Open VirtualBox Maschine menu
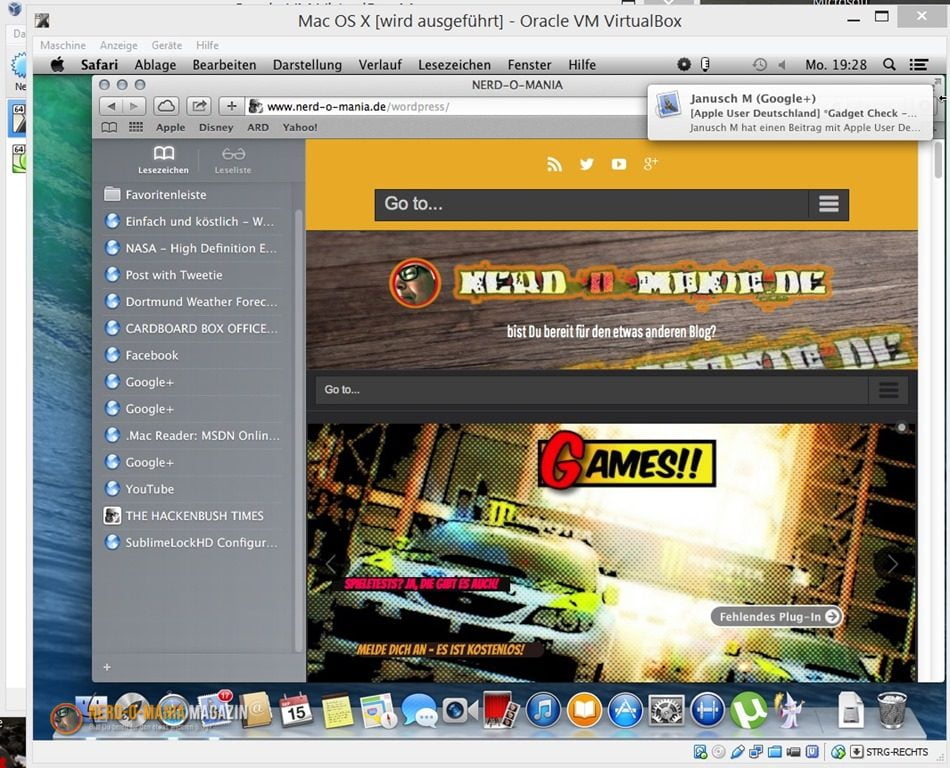 [63, 45]
